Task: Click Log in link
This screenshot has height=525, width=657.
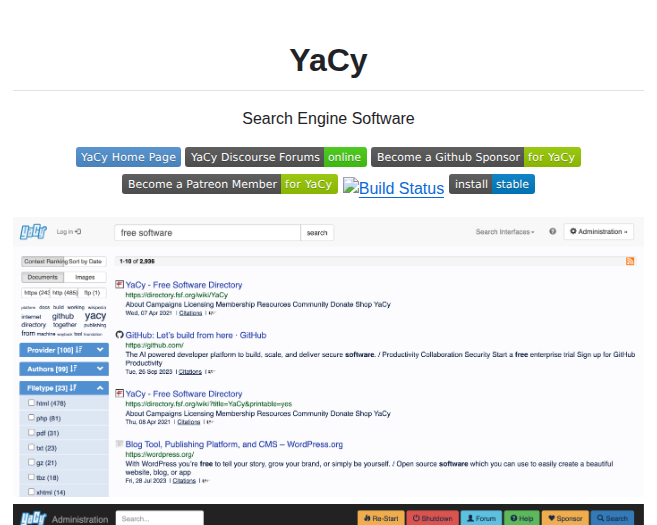Action: [x=69, y=232]
